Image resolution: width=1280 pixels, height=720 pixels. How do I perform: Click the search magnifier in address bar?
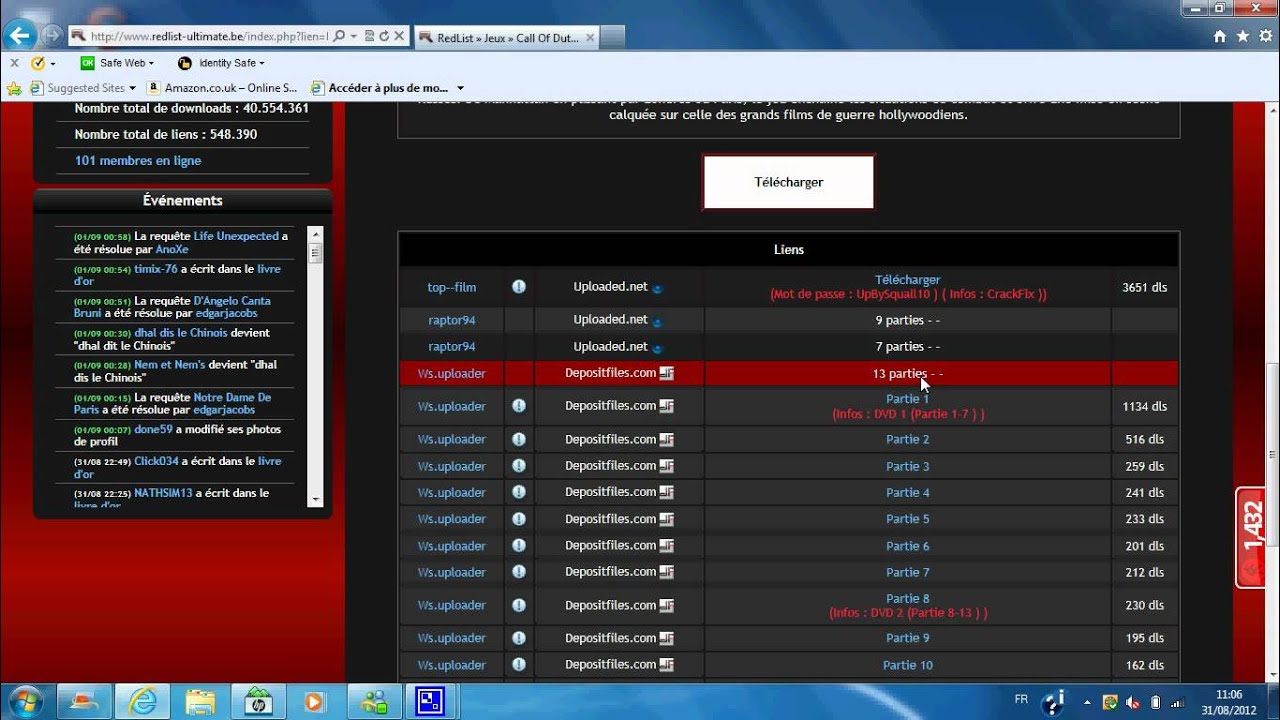(x=339, y=36)
